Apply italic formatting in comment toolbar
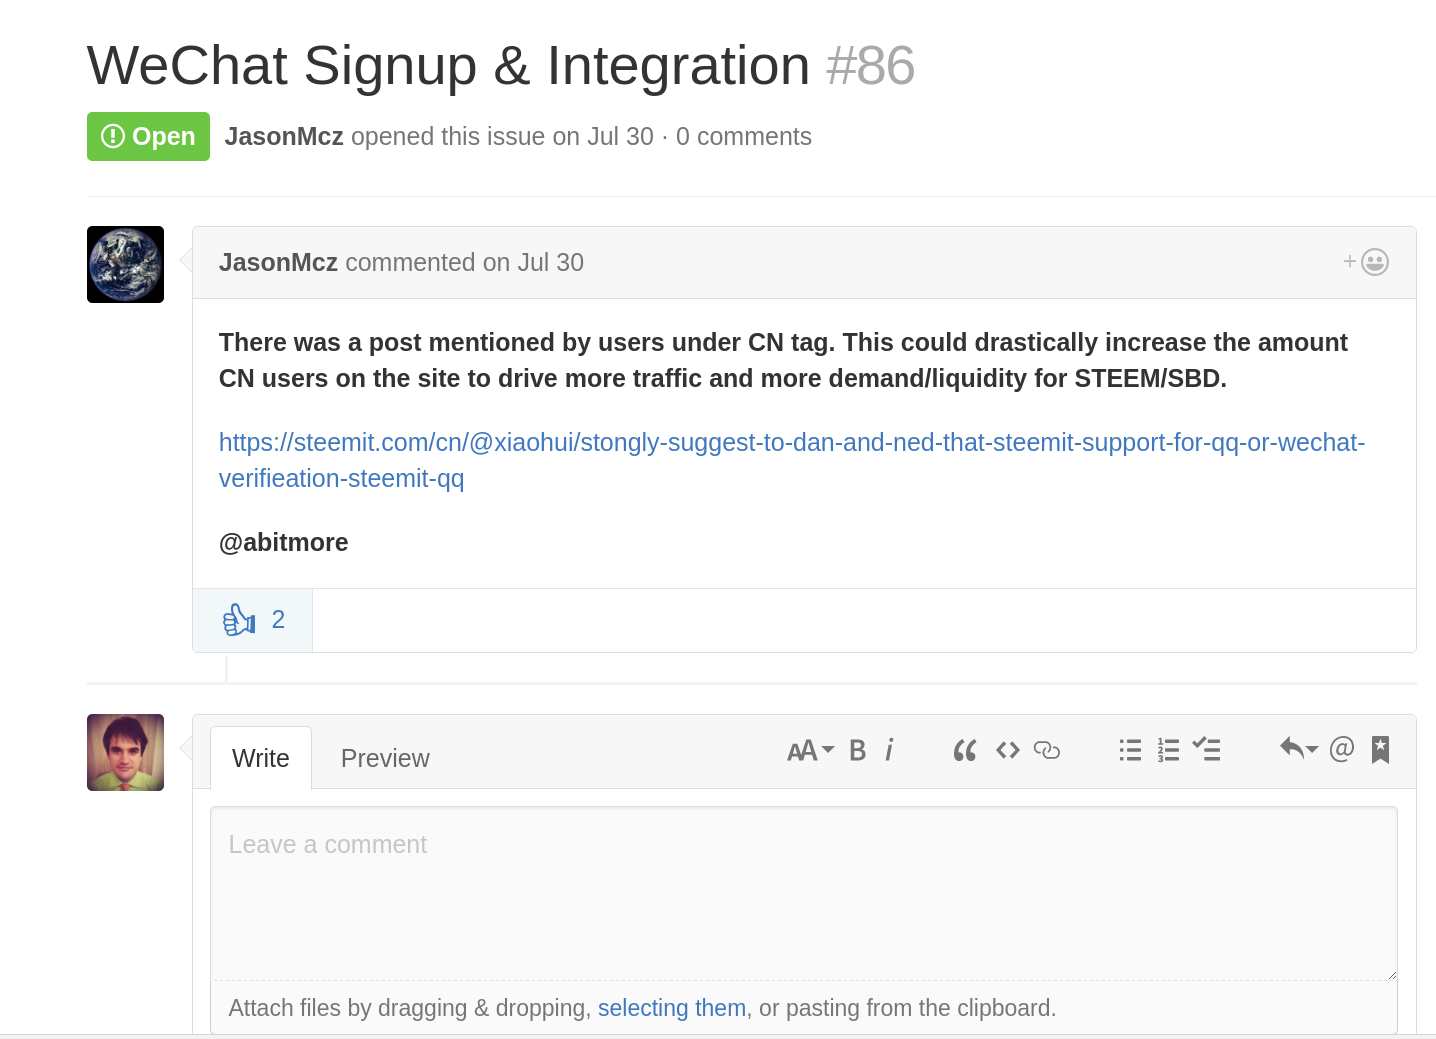 (889, 750)
